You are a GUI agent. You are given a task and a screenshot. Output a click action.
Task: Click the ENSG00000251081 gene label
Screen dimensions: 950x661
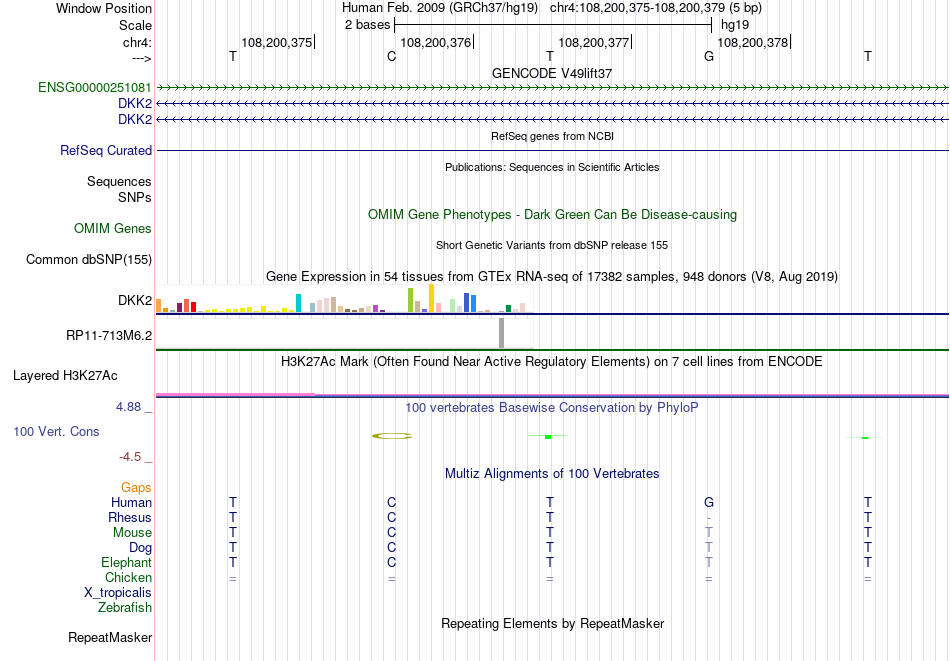(x=95, y=87)
